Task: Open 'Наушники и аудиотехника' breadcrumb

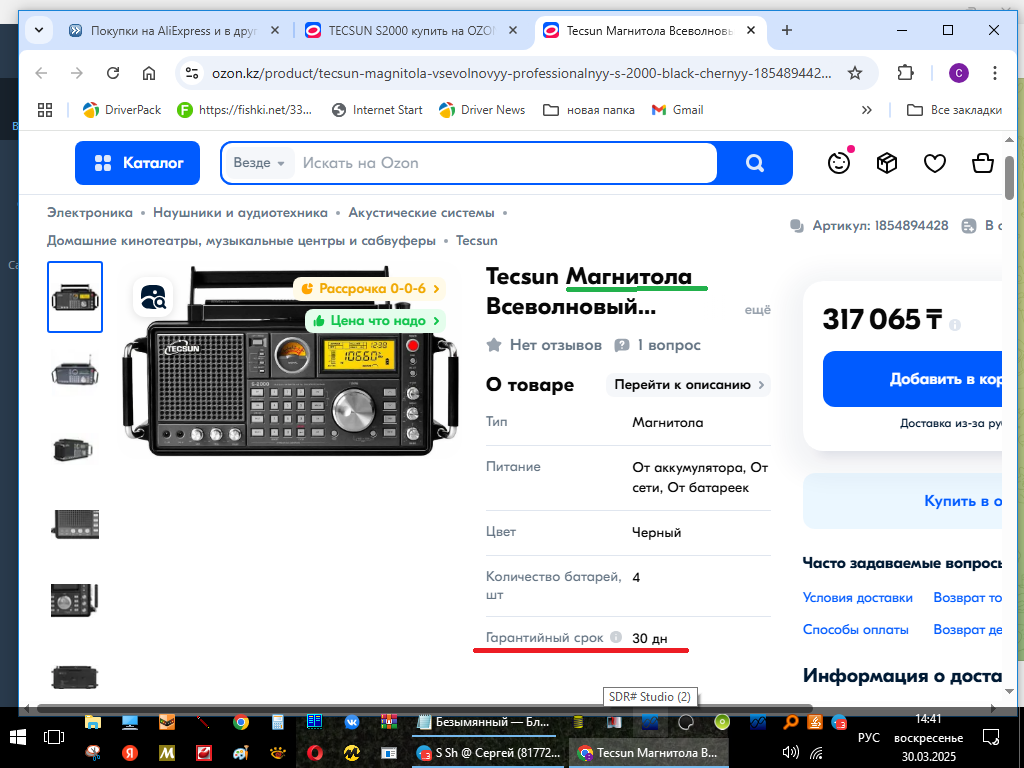Action: 240,212
